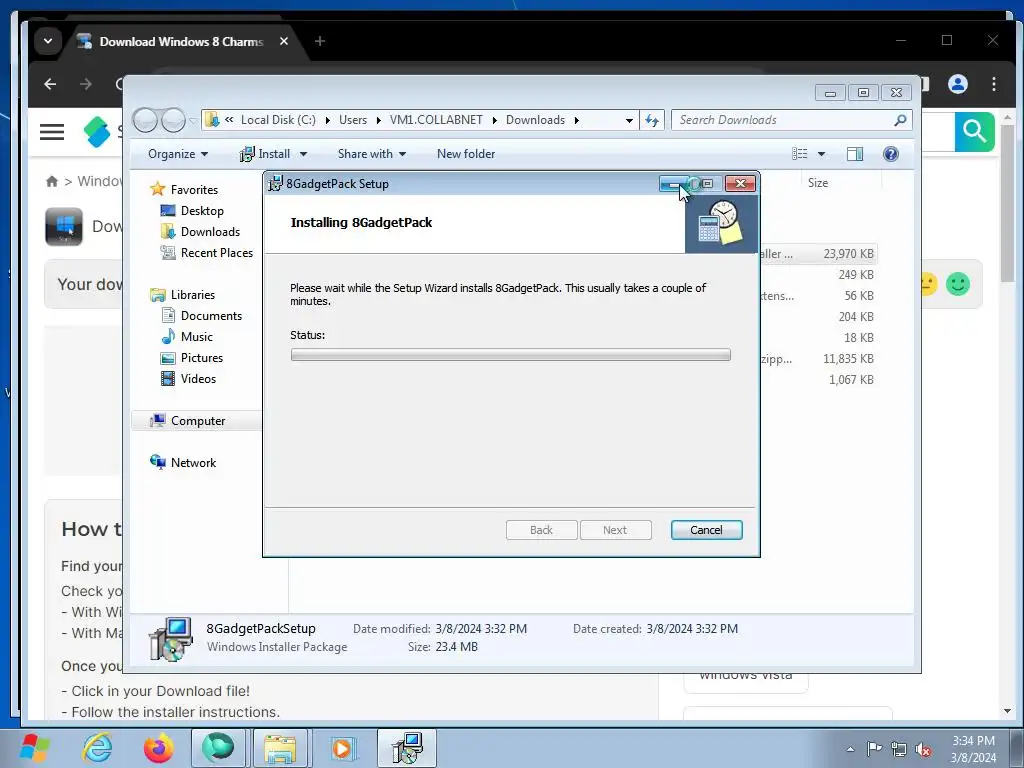This screenshot has width=1024, height=768.
Task: Click the Explorer forward navigation button
Action: [x=172, y=120]
